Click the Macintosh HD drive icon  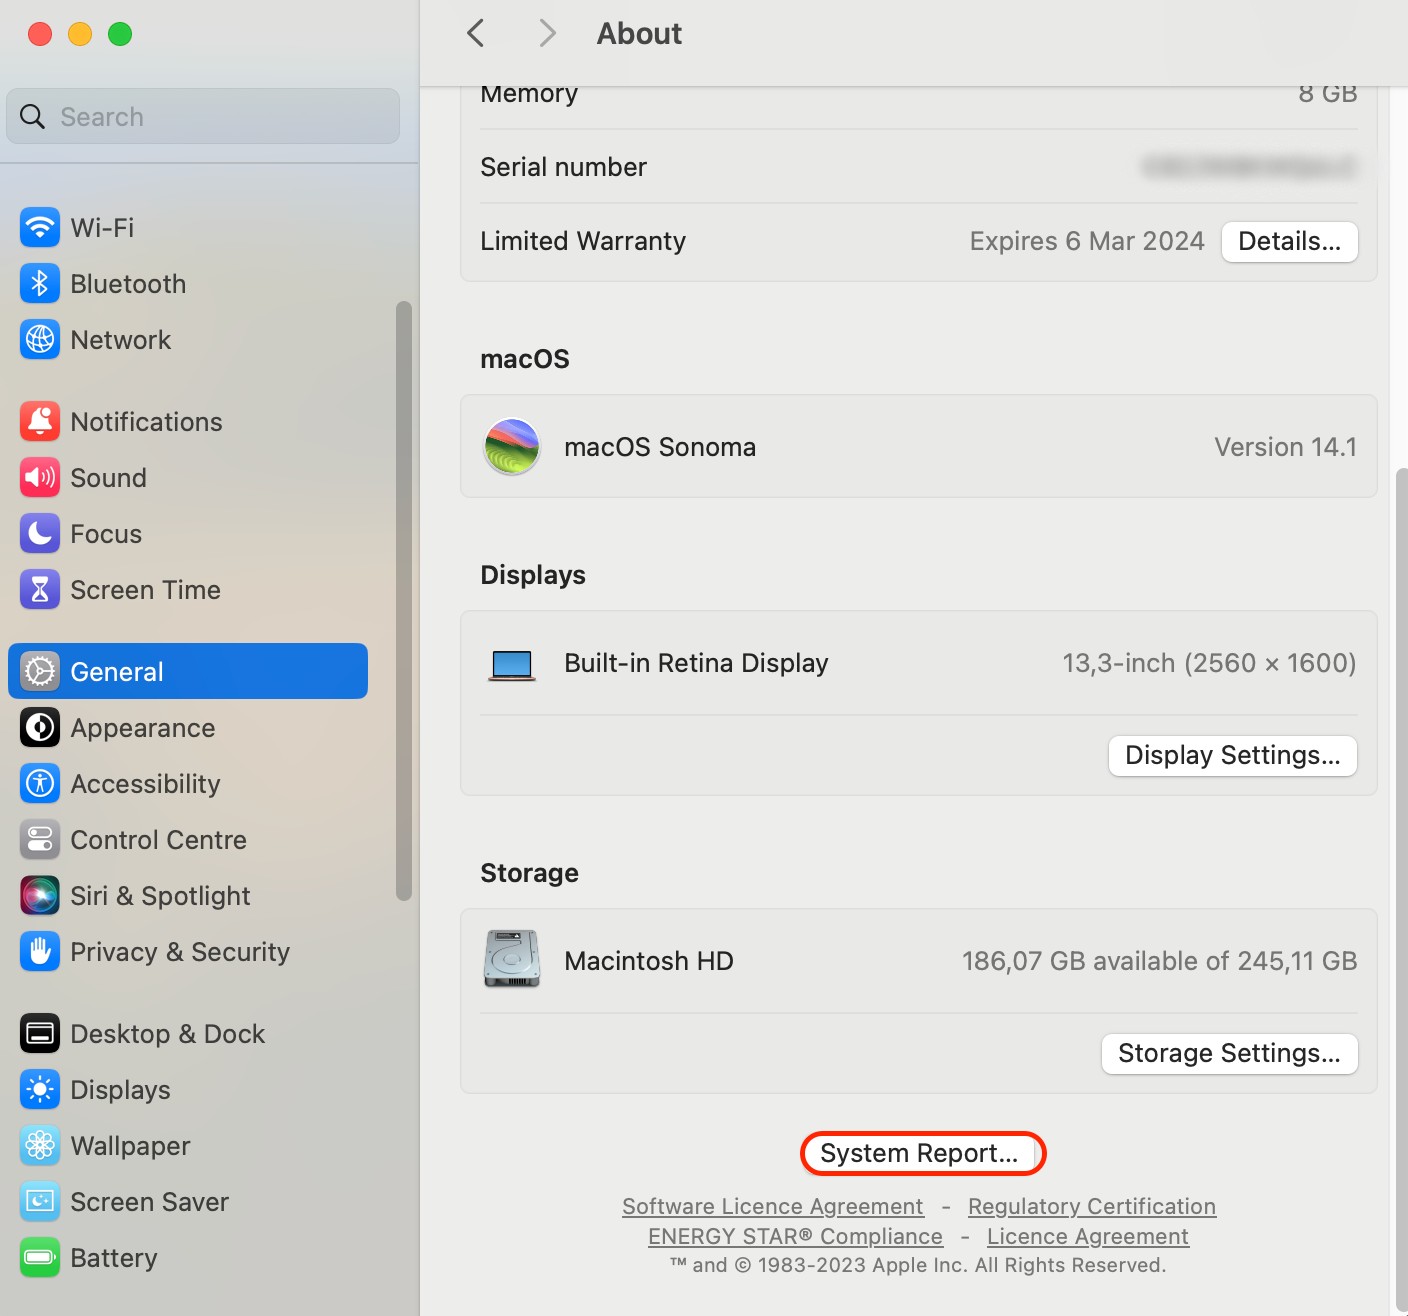tap(512, 959)
